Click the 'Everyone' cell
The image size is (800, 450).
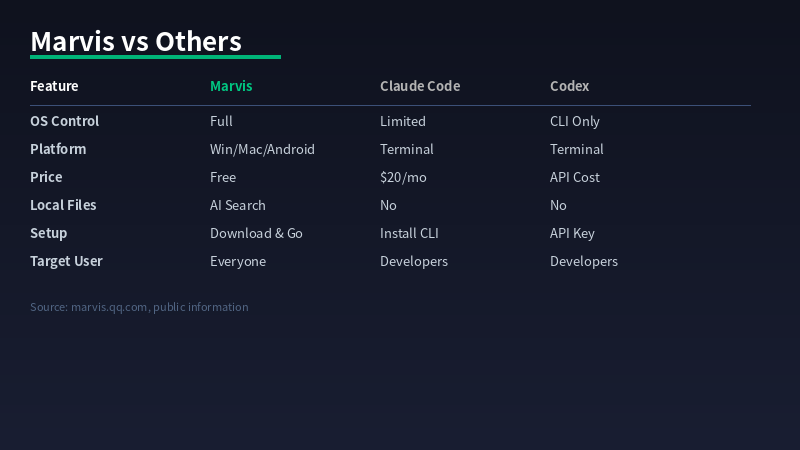(x=238, y=262)
